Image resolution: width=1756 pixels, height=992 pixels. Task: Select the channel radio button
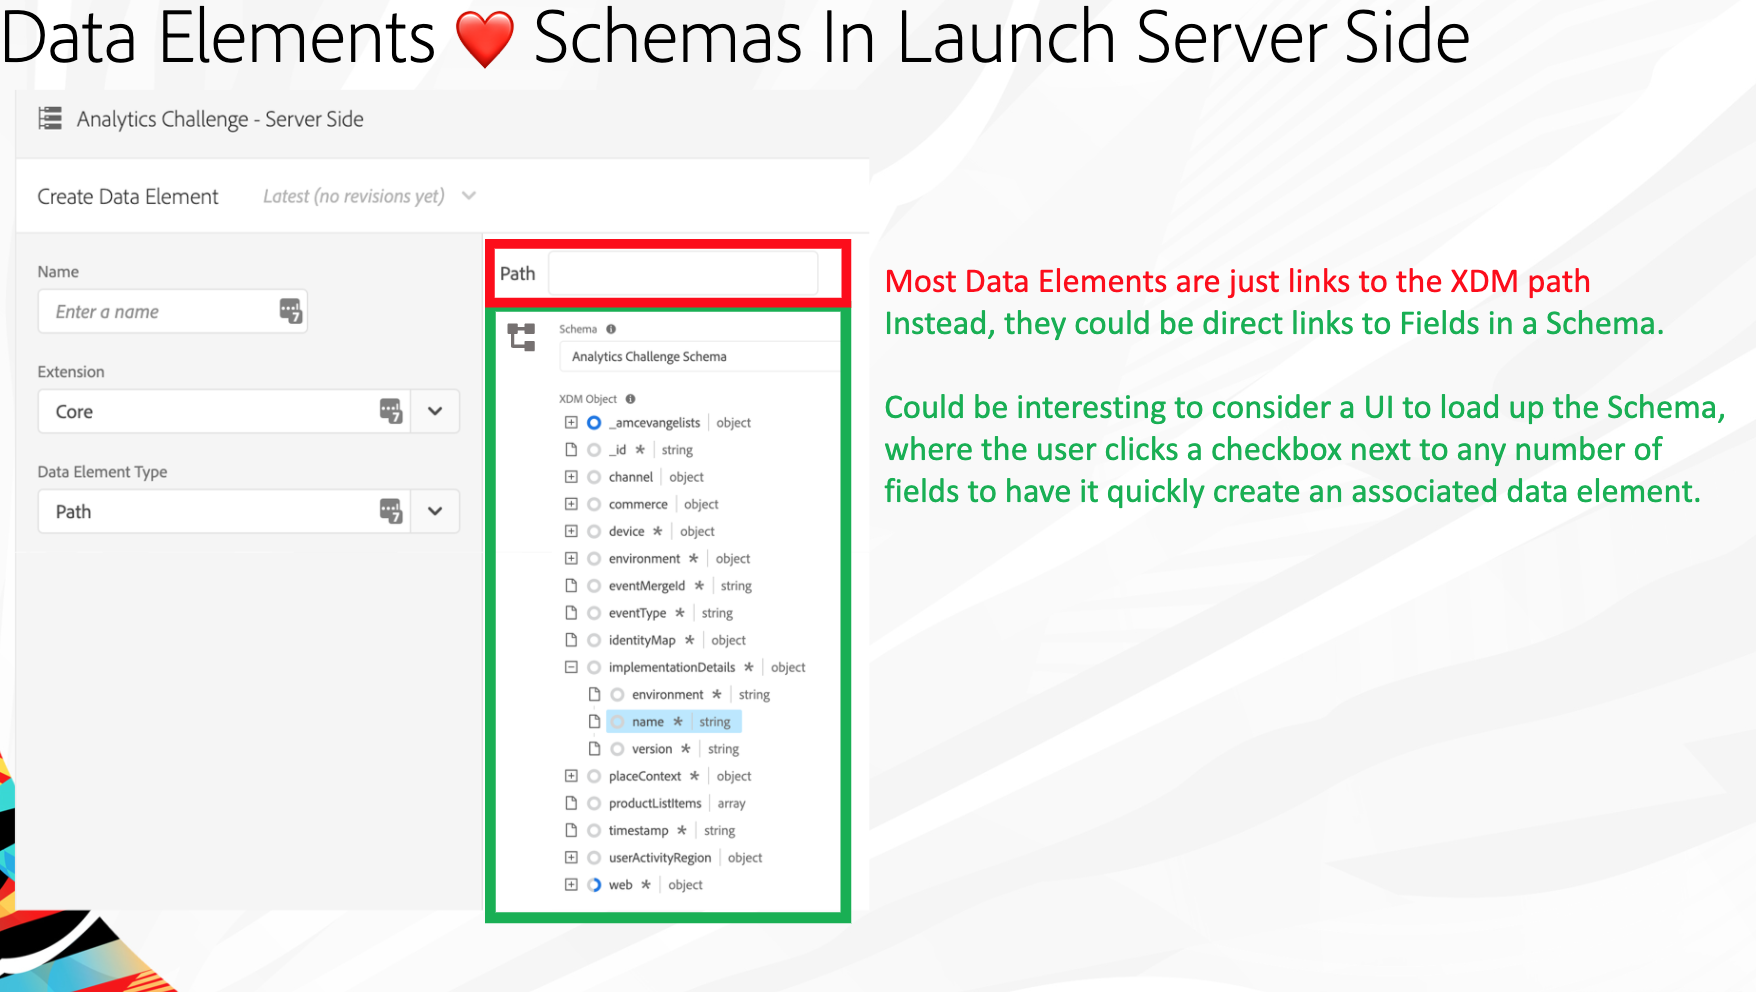pyautogui.click(x=594, y=477)
